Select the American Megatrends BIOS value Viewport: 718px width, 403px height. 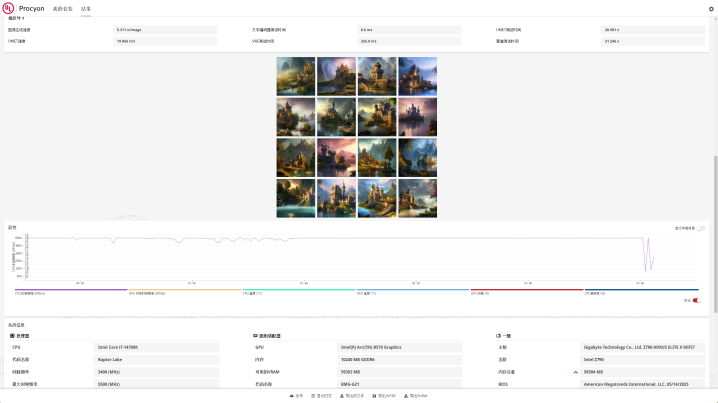(x=642, y=384)
